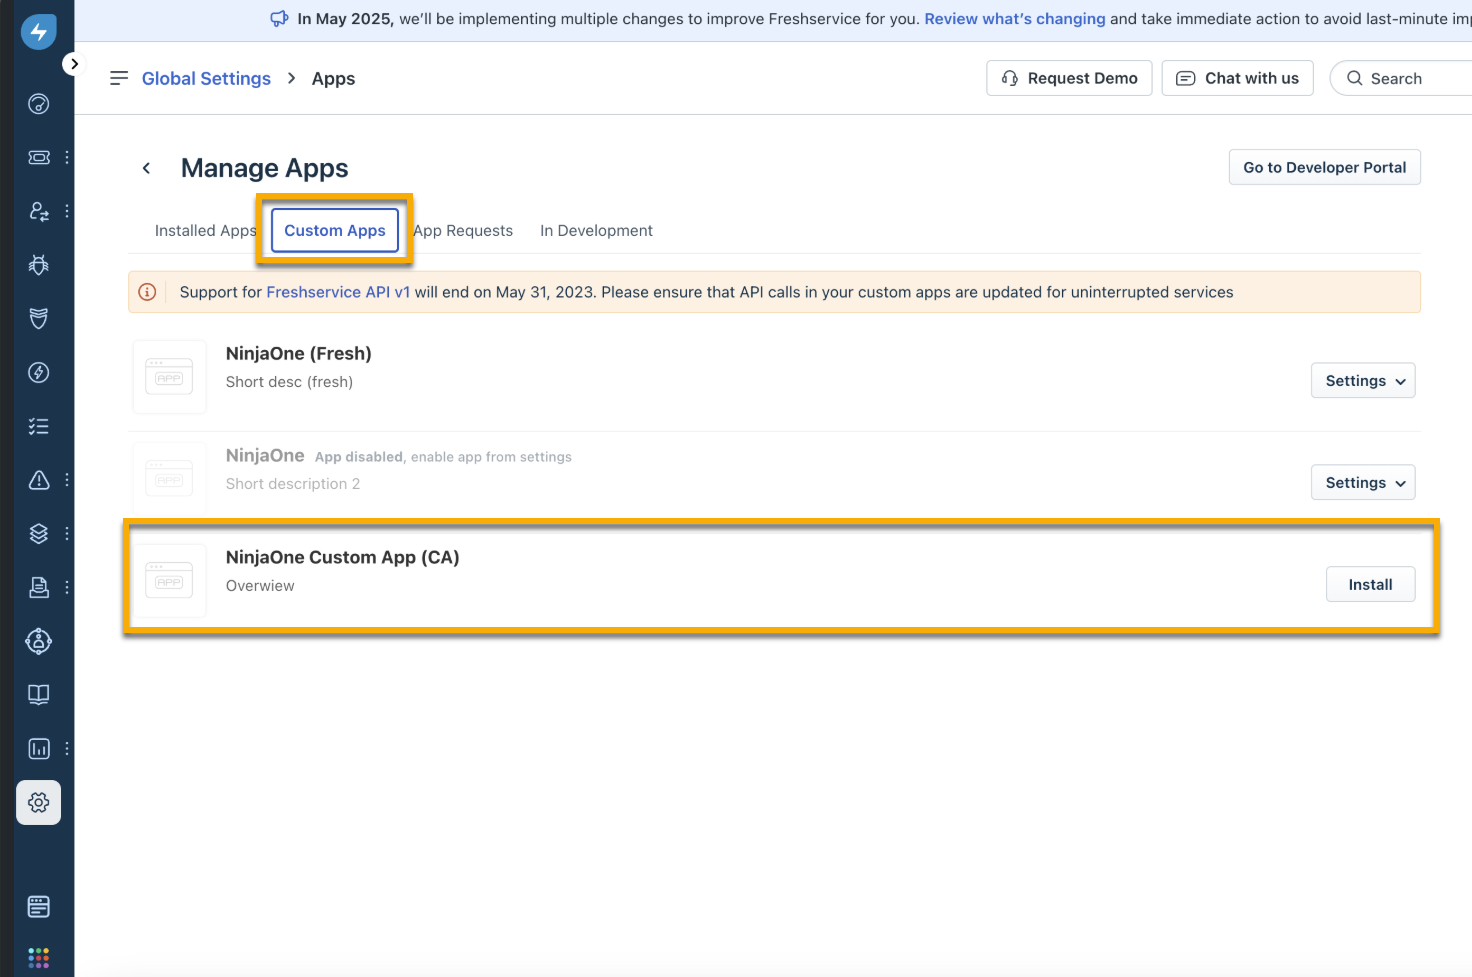1472x977 pixels.
Task: Open Solutions via the open book icon
Action: point(39,695)
